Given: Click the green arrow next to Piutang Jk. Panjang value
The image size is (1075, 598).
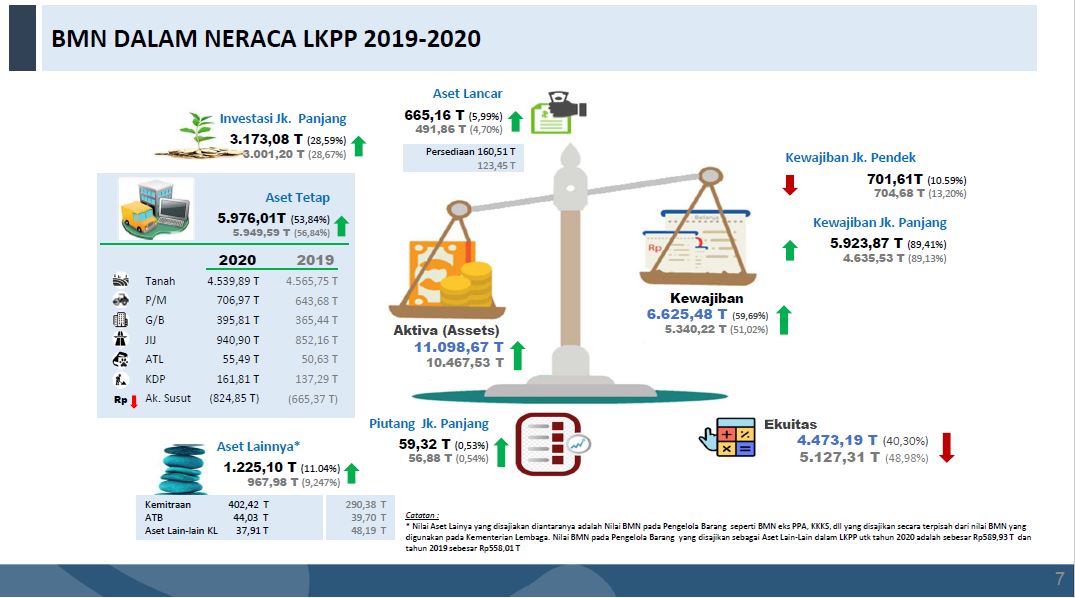Looking at the screenshot, I should [501, 452].
